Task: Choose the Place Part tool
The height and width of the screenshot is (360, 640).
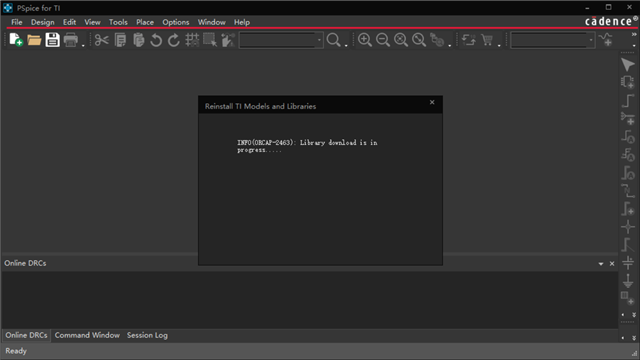Action: coord(628,82)
